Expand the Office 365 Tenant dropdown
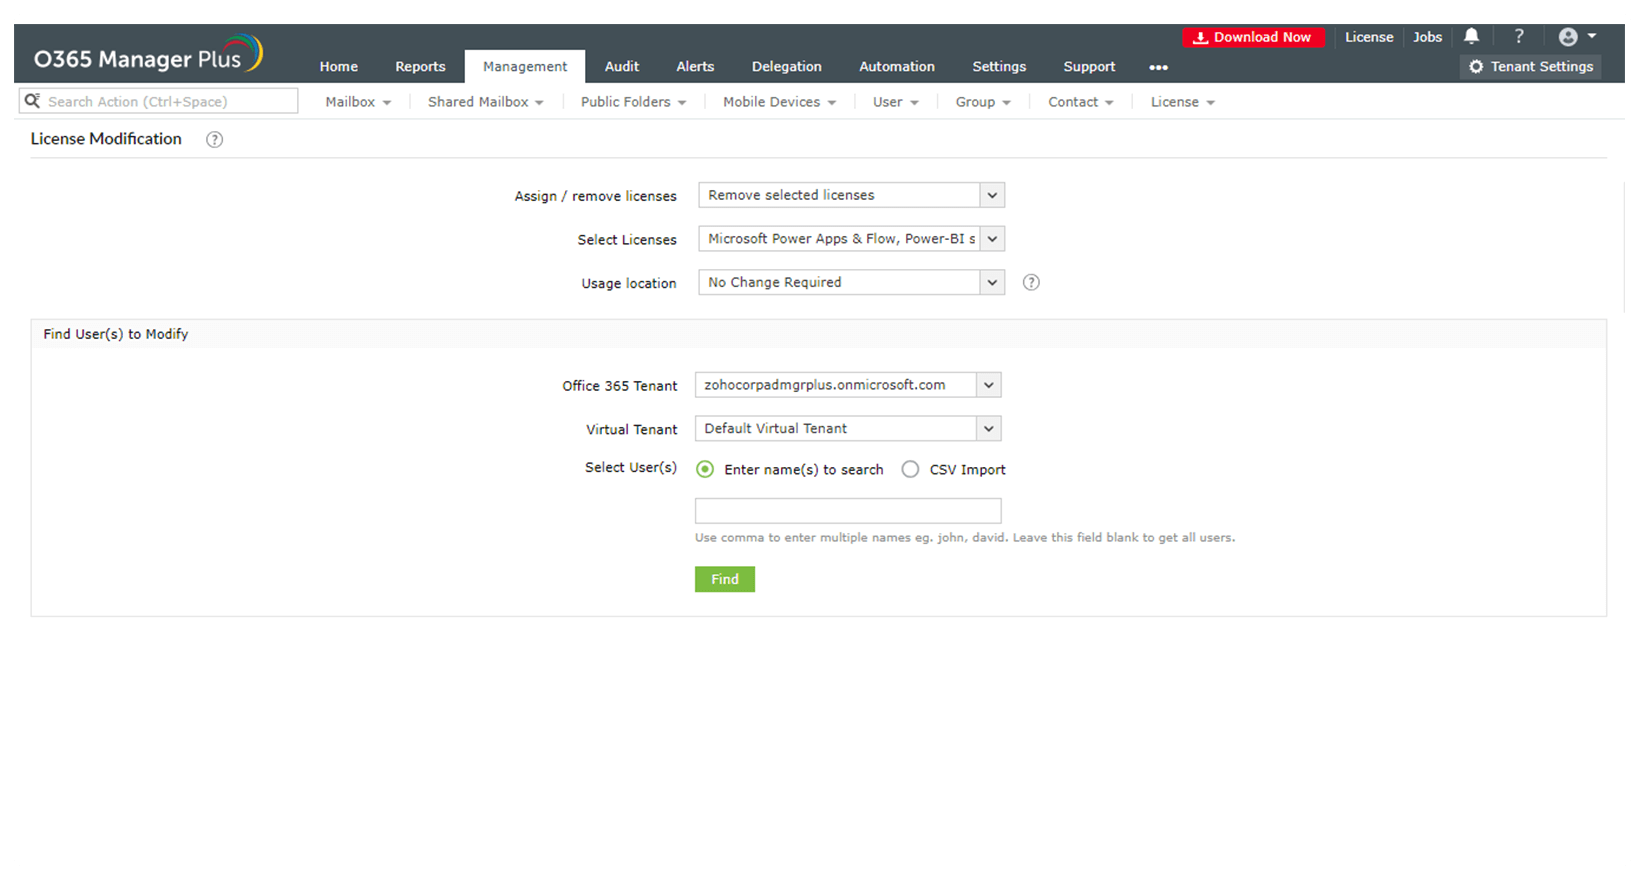This screenshot has width=1645, height=880. [848, 385]
